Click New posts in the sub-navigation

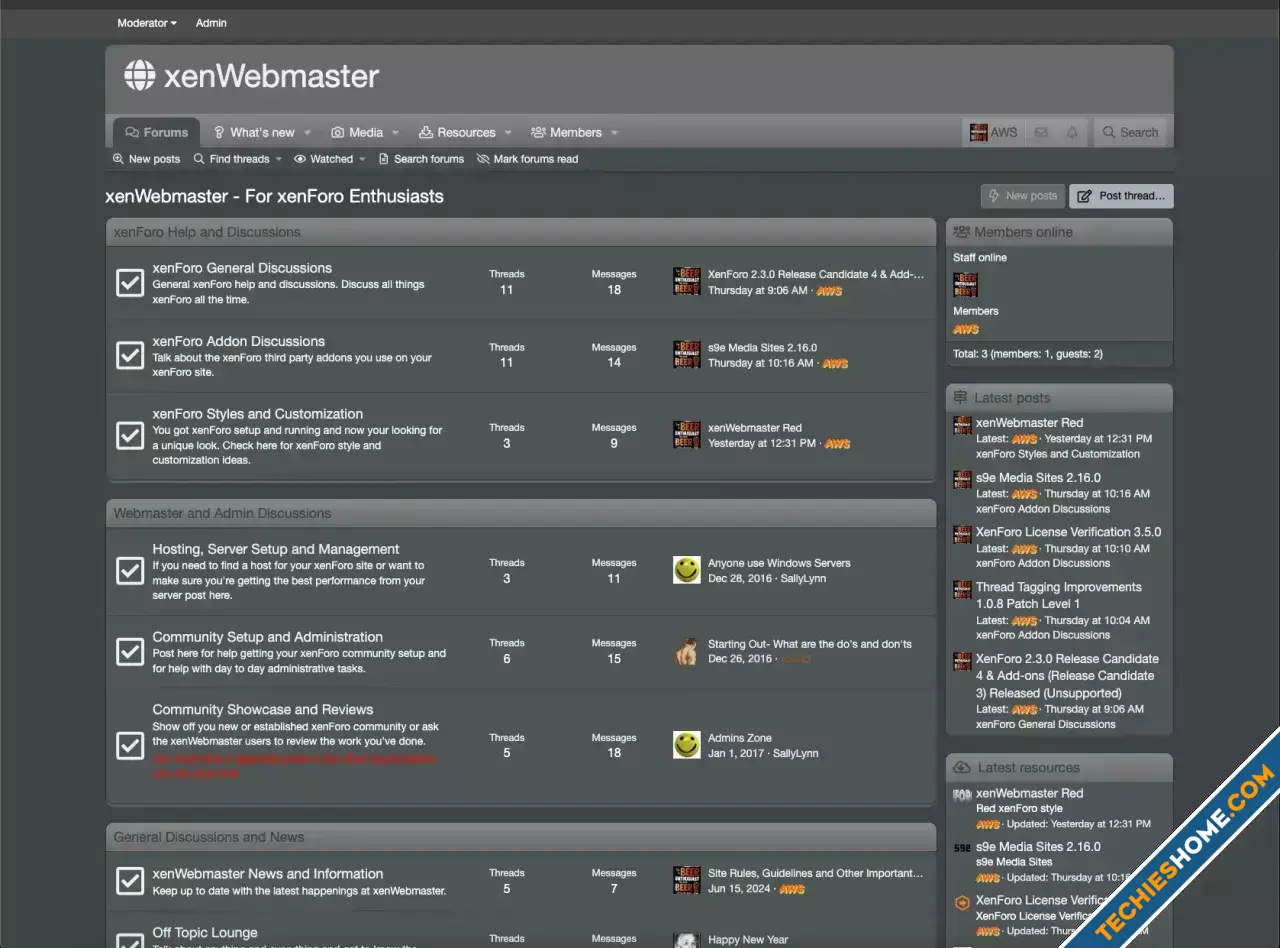click(x=147, y=159)
